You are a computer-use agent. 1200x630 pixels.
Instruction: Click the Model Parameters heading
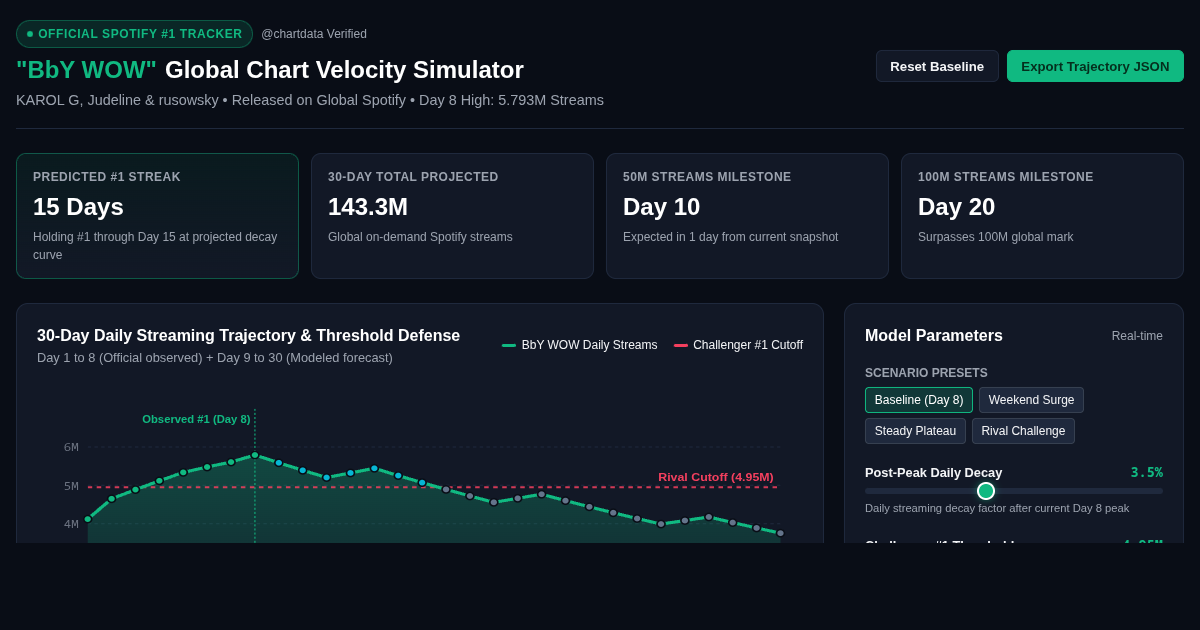pos(934,336)
